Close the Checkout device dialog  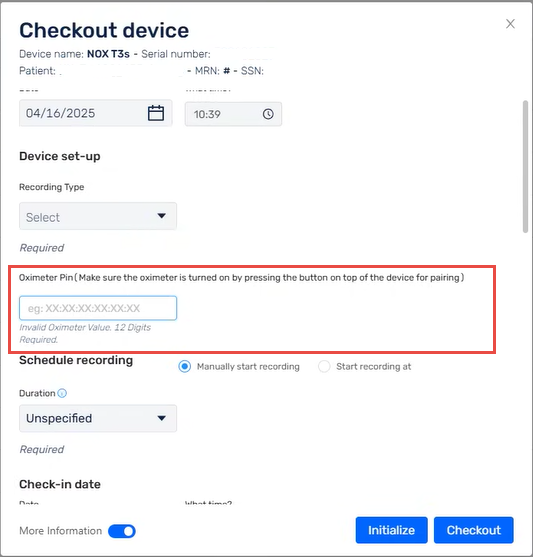point(510,24)
